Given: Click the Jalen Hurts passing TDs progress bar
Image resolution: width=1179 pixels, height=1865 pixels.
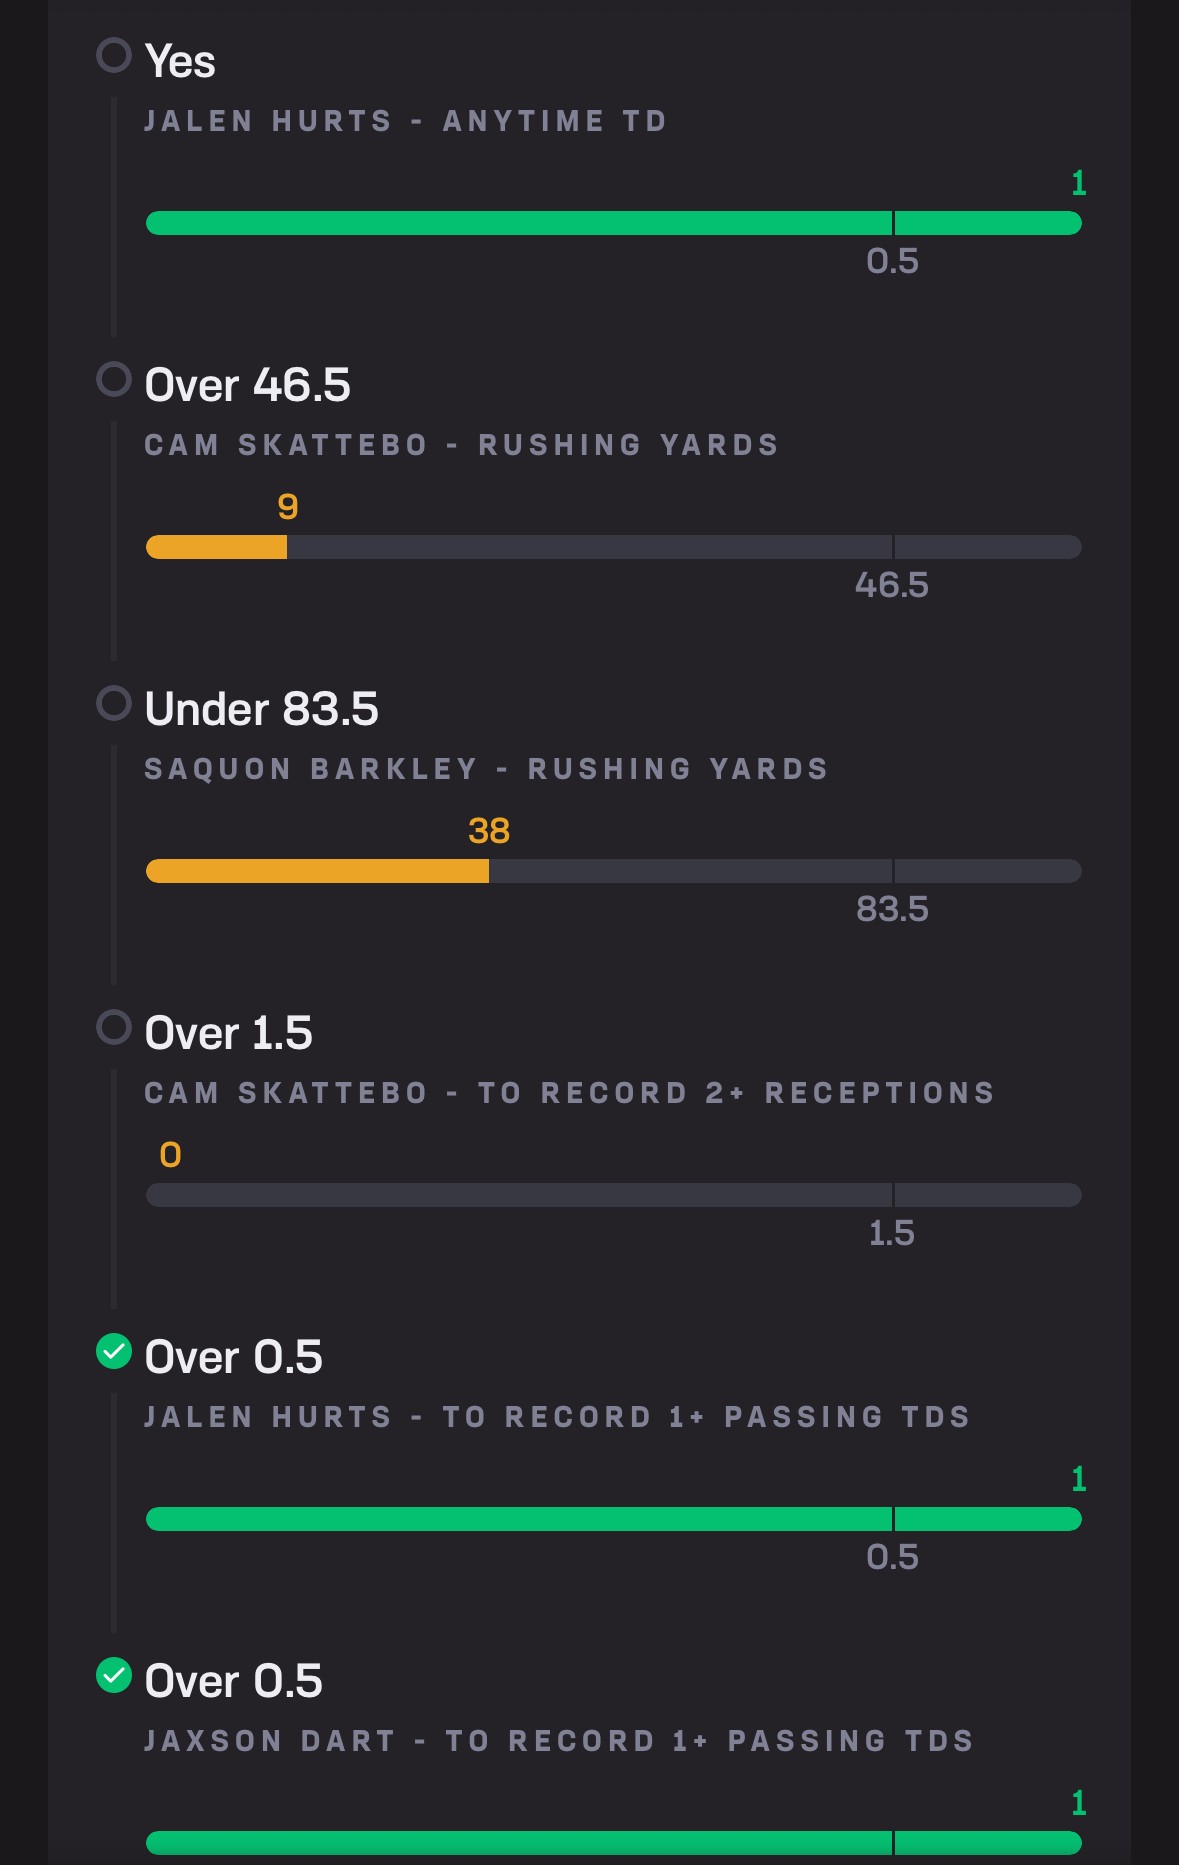Looking at the screenshot, I should coord(613,1519).
